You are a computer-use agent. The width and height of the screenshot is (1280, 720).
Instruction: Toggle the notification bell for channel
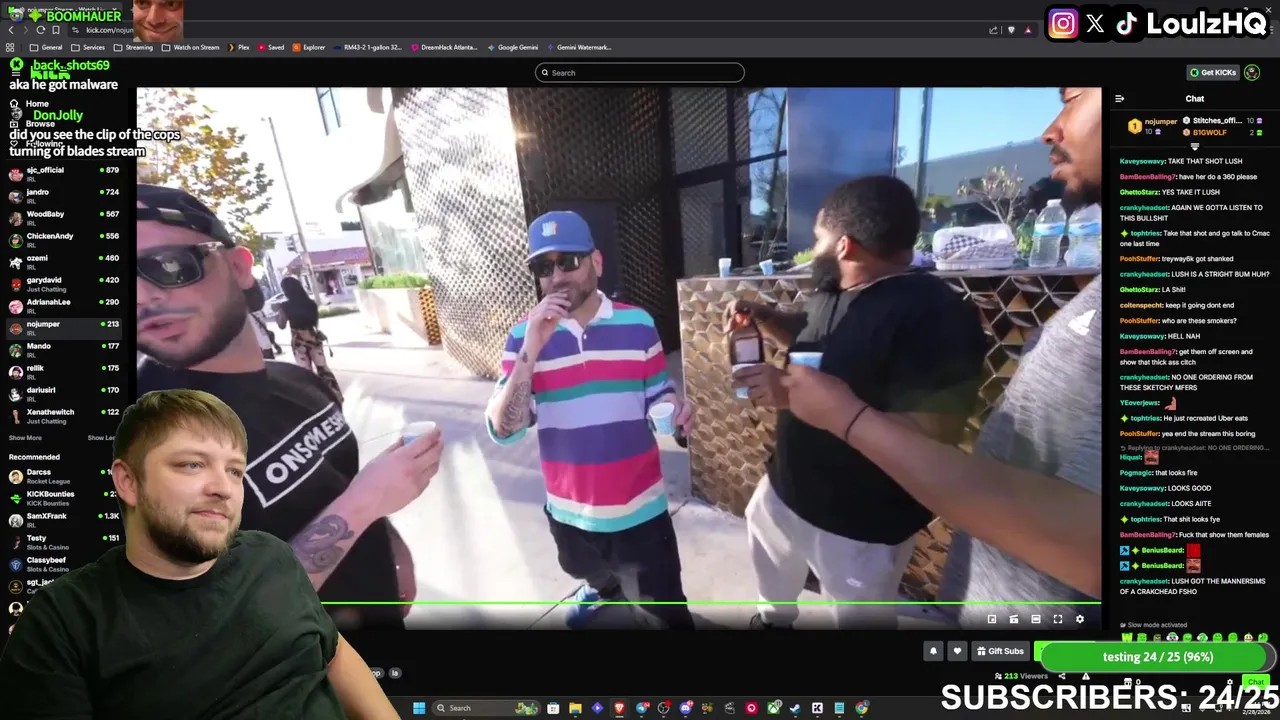pos(933,651)
